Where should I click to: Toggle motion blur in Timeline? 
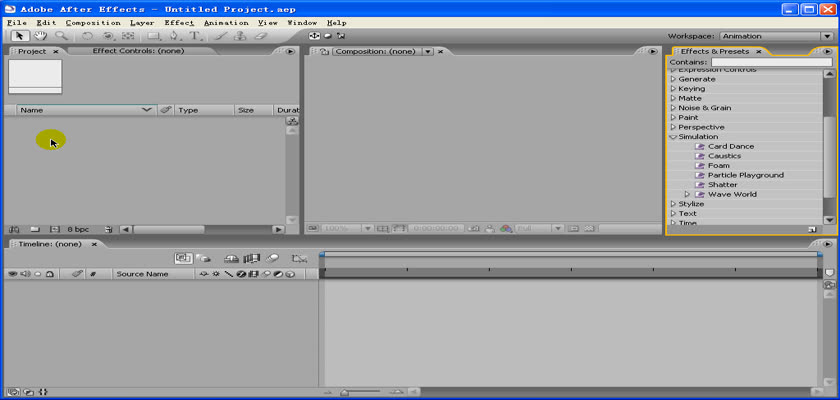point(272,258)
